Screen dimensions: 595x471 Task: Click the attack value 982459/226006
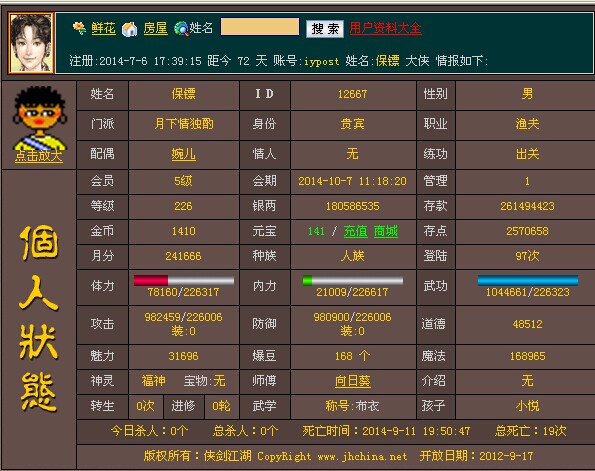click(x=183, y=317)
